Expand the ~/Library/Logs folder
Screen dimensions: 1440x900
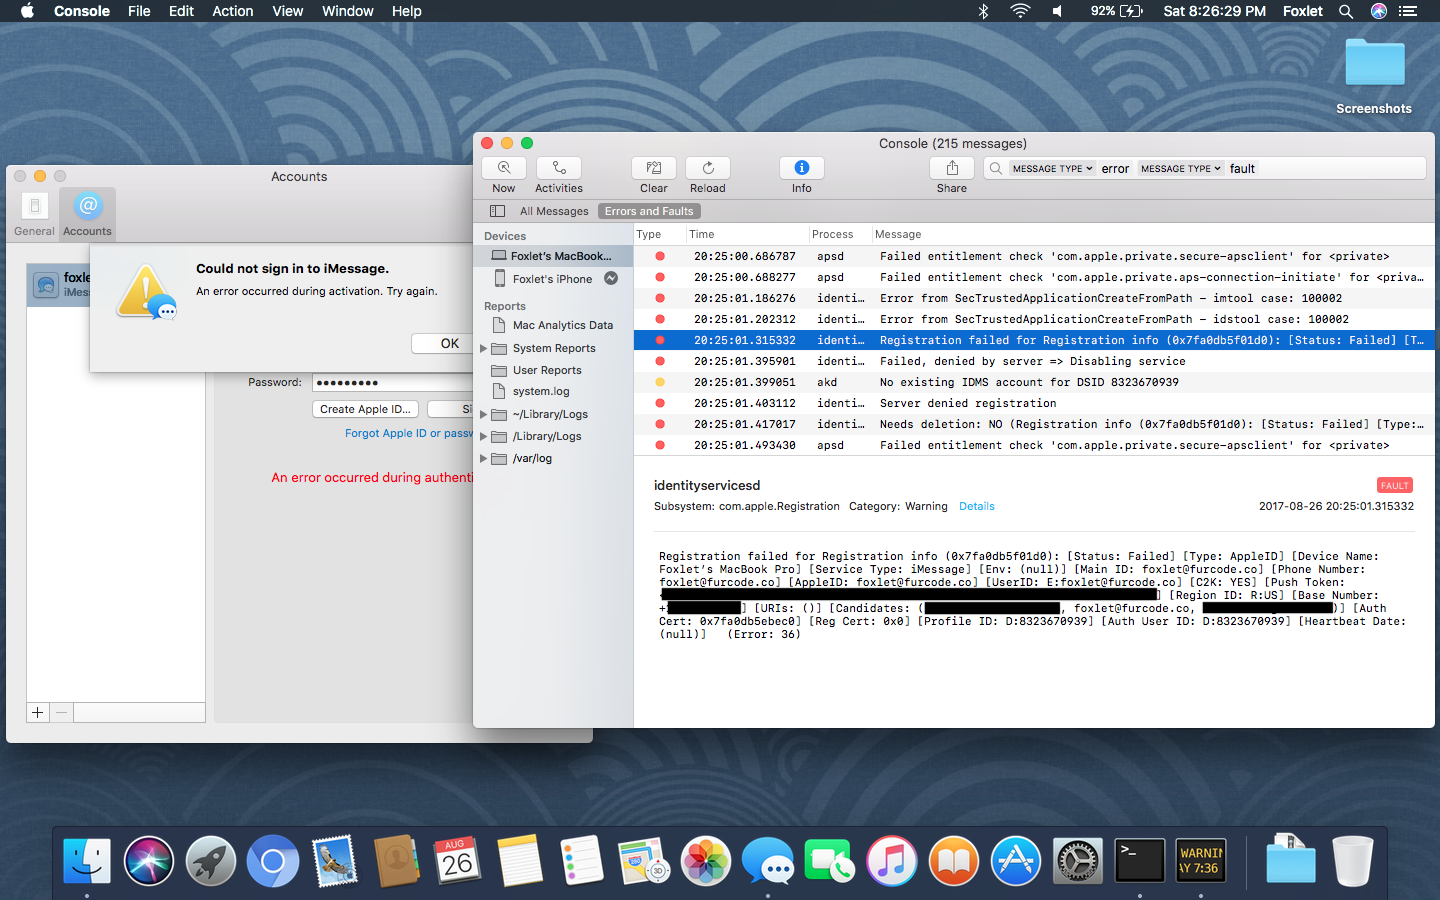coord(484,414)
